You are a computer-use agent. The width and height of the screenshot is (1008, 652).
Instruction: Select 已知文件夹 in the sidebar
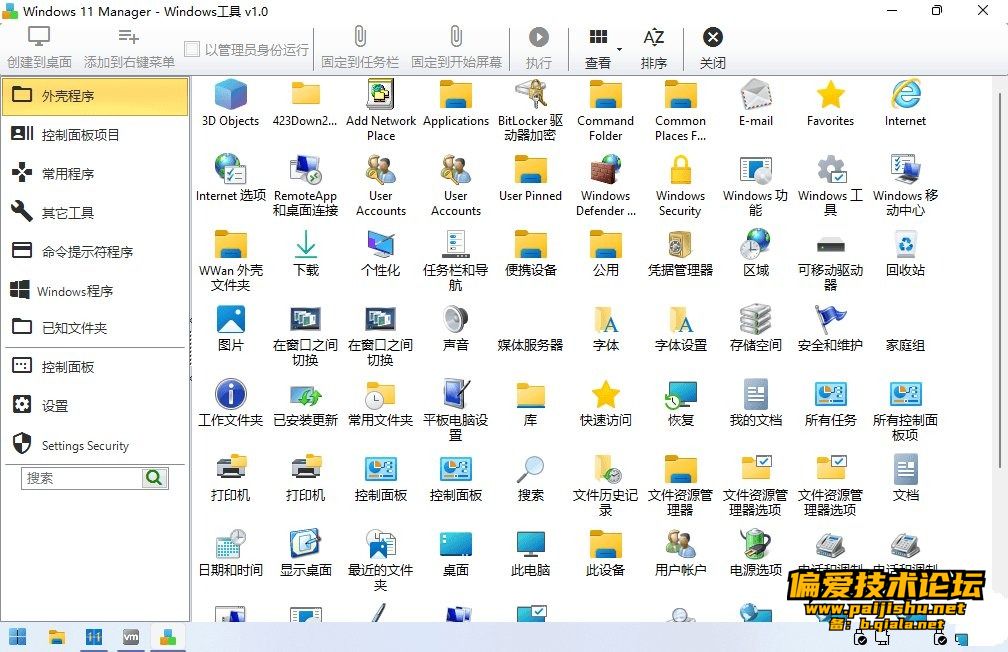[95, 328]
